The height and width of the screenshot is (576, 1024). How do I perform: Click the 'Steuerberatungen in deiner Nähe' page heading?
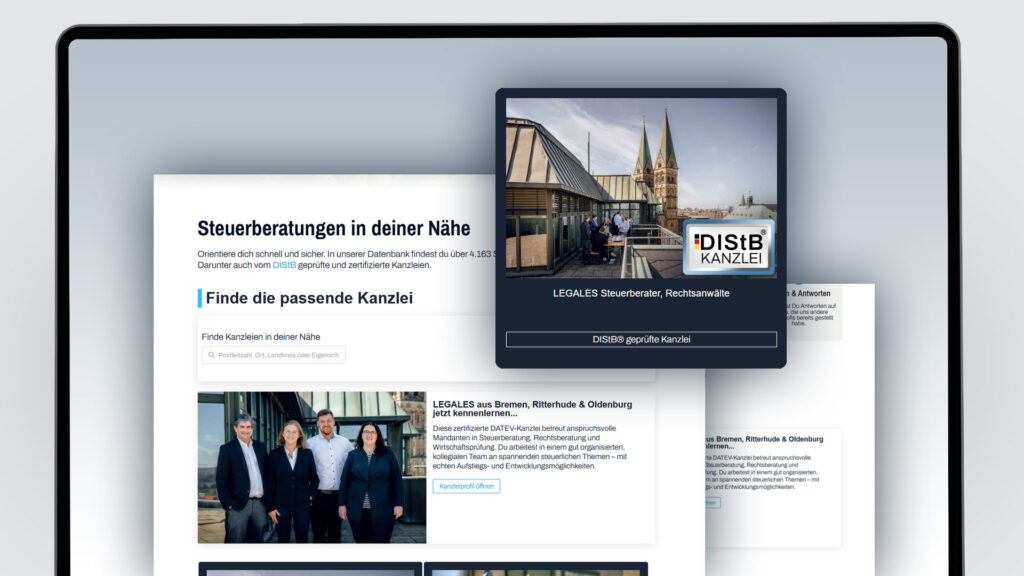(x=333, y=229)
